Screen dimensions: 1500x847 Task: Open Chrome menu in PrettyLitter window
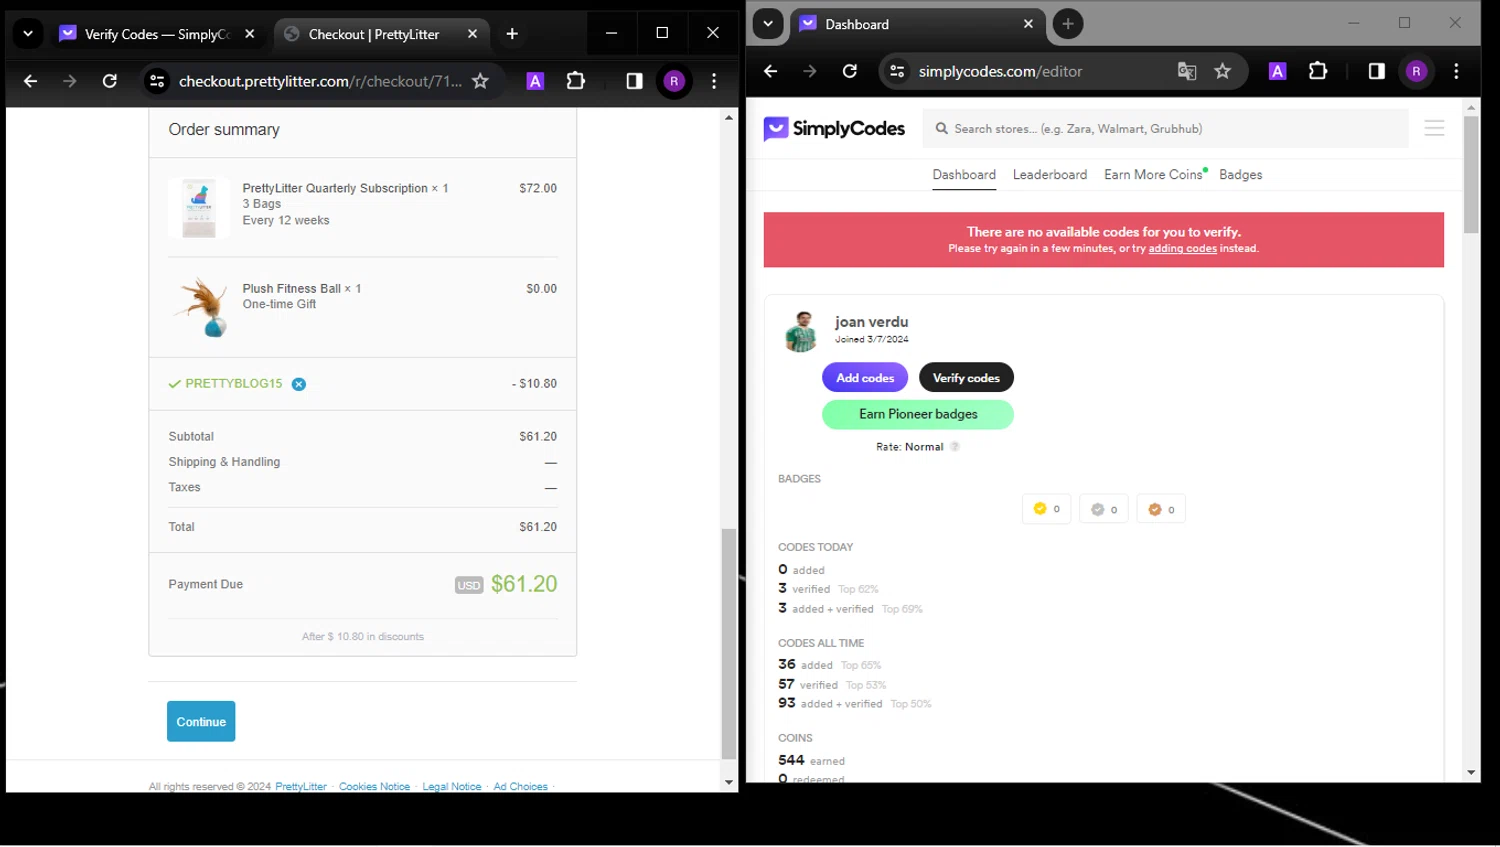pyautogui.click(x=714, y=81)
